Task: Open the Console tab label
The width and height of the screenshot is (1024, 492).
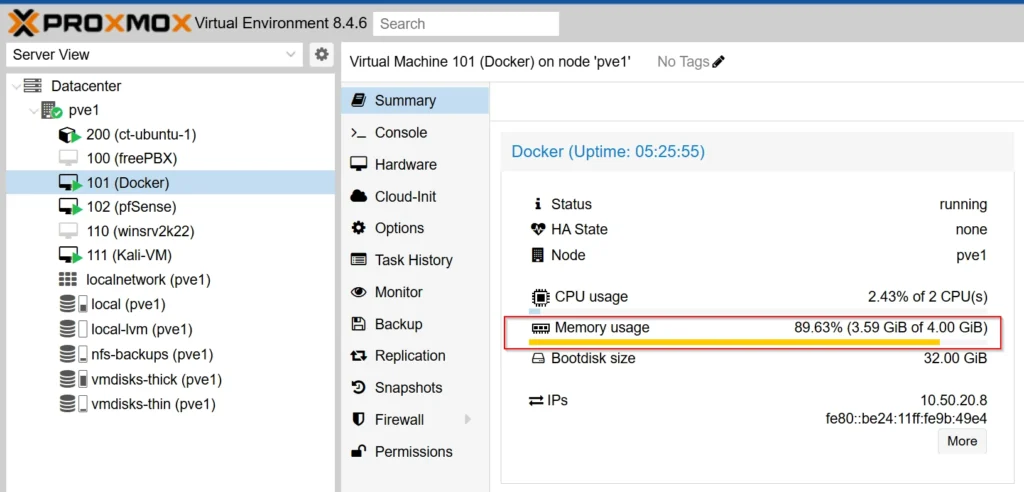Action: pos(400,133)
